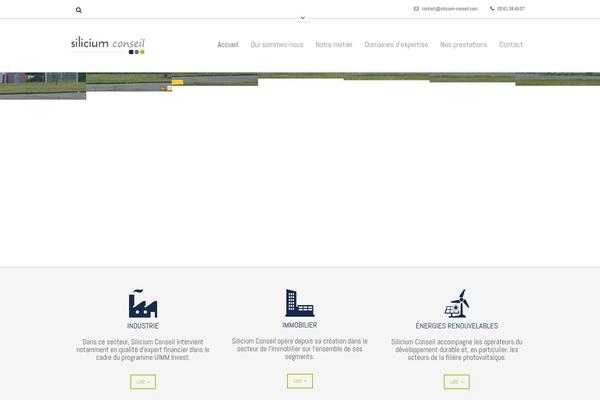Open the search magnifier icon
The image size is (600, 400).
pos(79,10)
